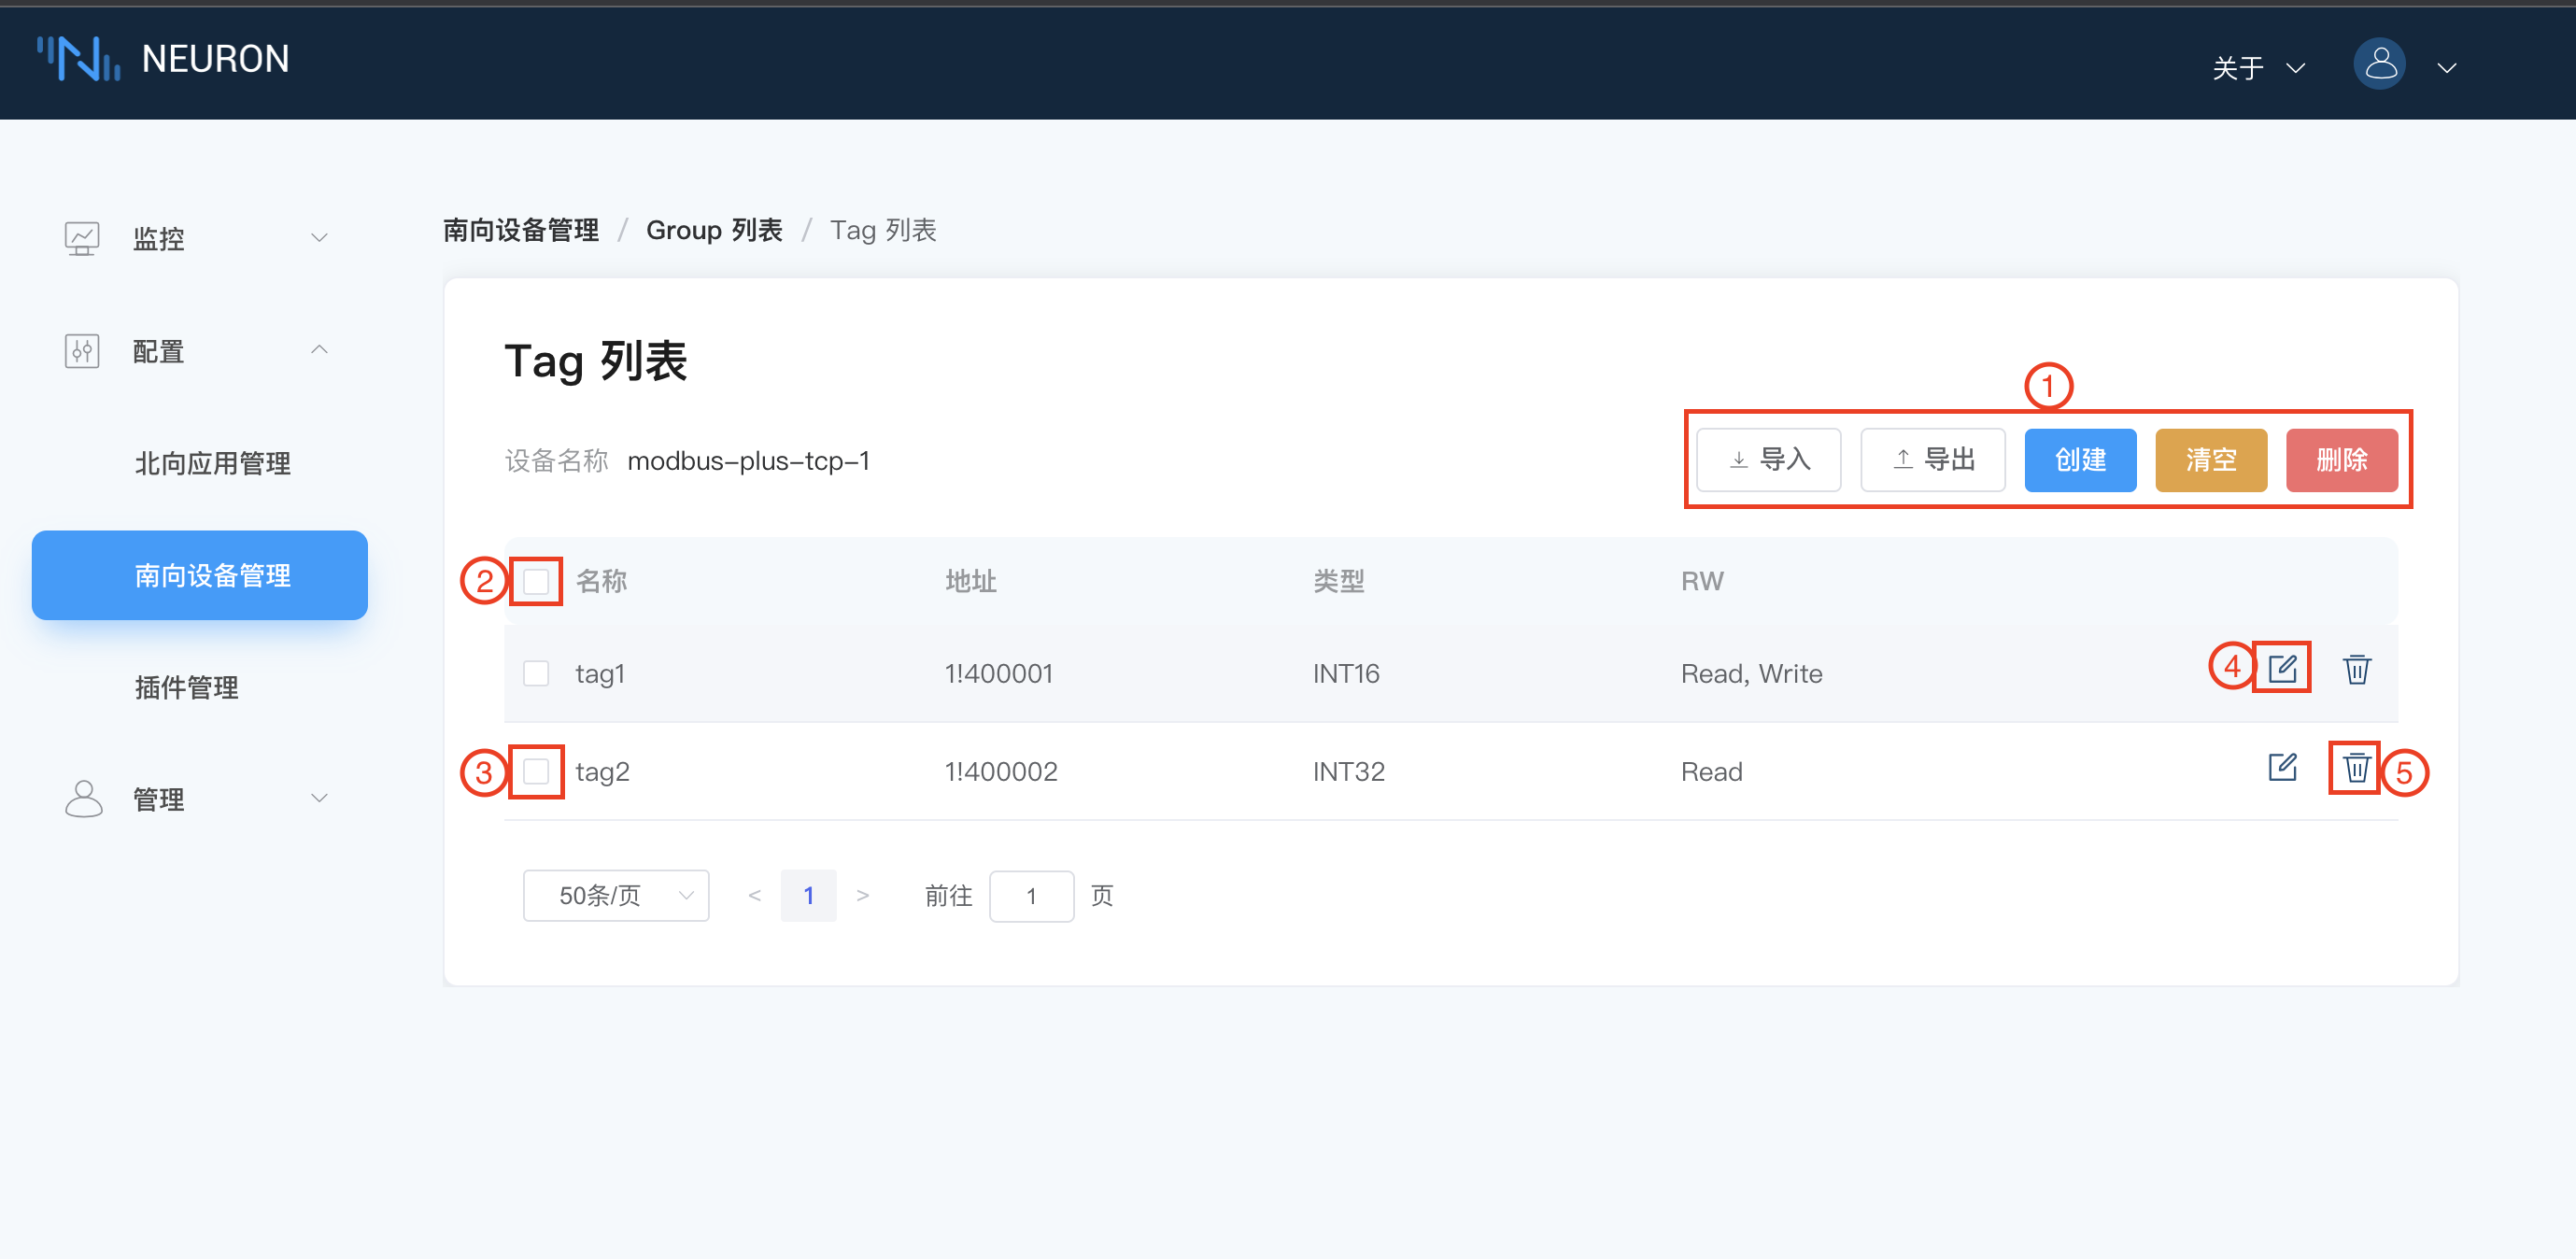The width and height of the screenshot is (2576, 1259).
Task: Go to previous page arrow
Action: 755,895
